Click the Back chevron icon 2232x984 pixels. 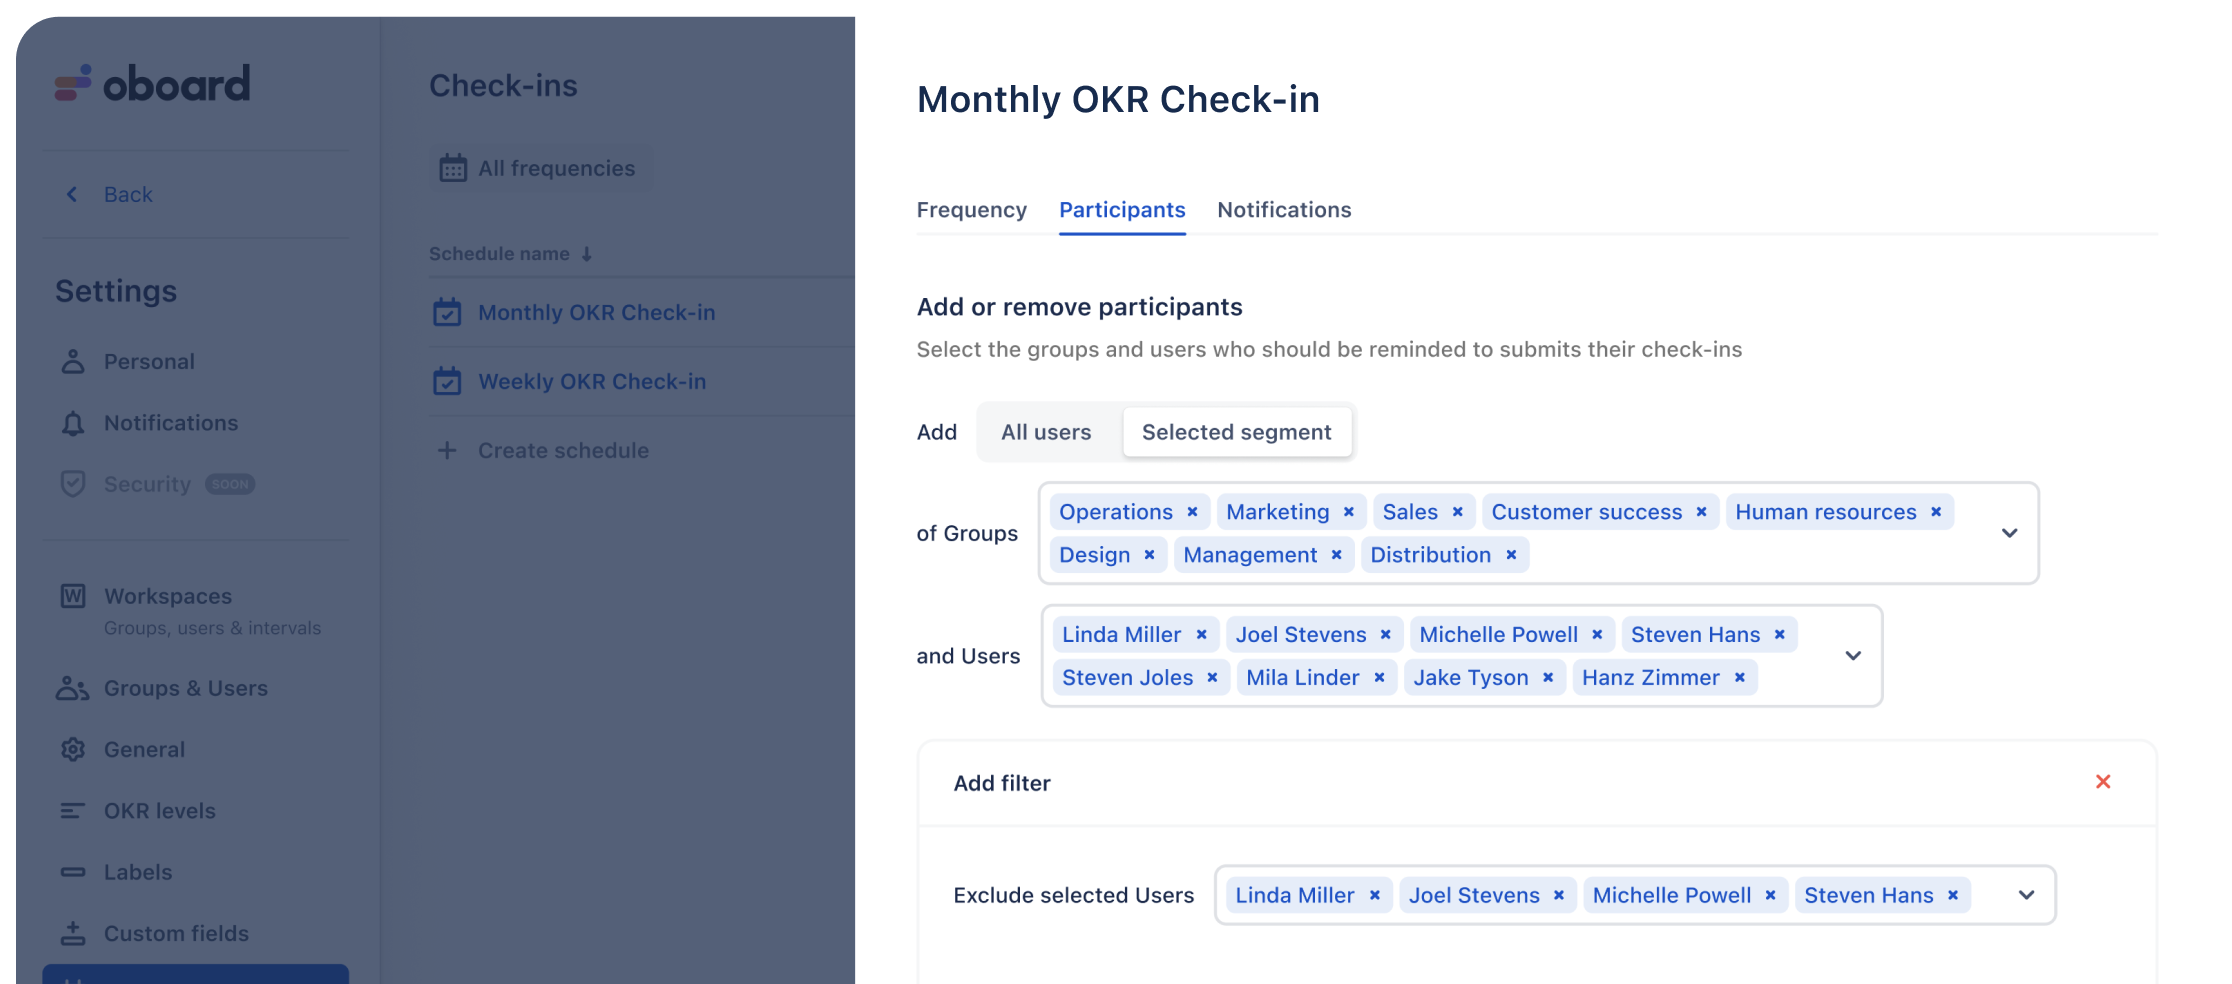(x=72, y=194)
